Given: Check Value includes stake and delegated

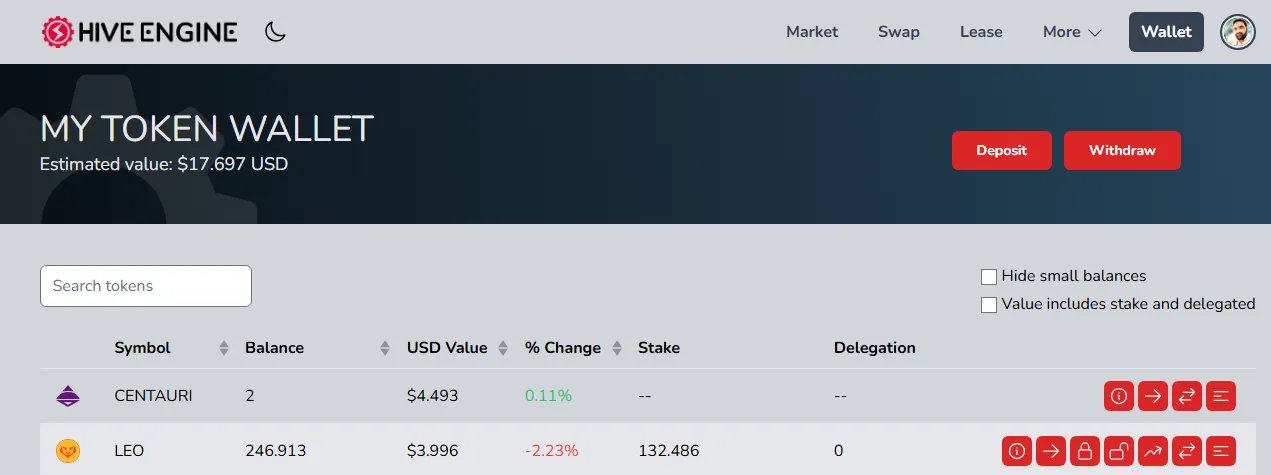Looking at the screenshot, I should tap(989, 305).
